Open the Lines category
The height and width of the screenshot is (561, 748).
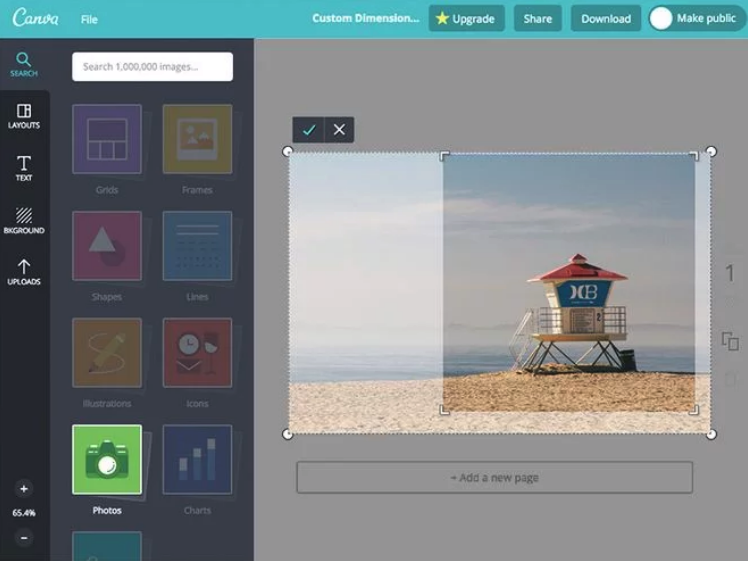coord(197,246)
